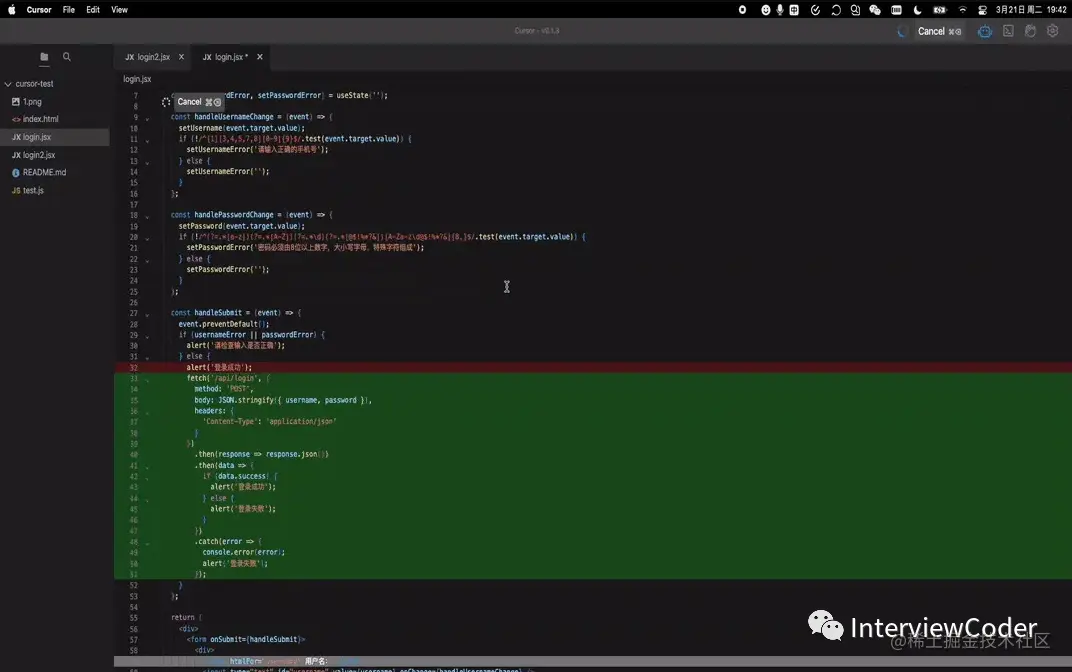Open the file explorer panel icon
Image resolution: width=1072 pixels, height=672 pixels.
click(x=44, y=57)
